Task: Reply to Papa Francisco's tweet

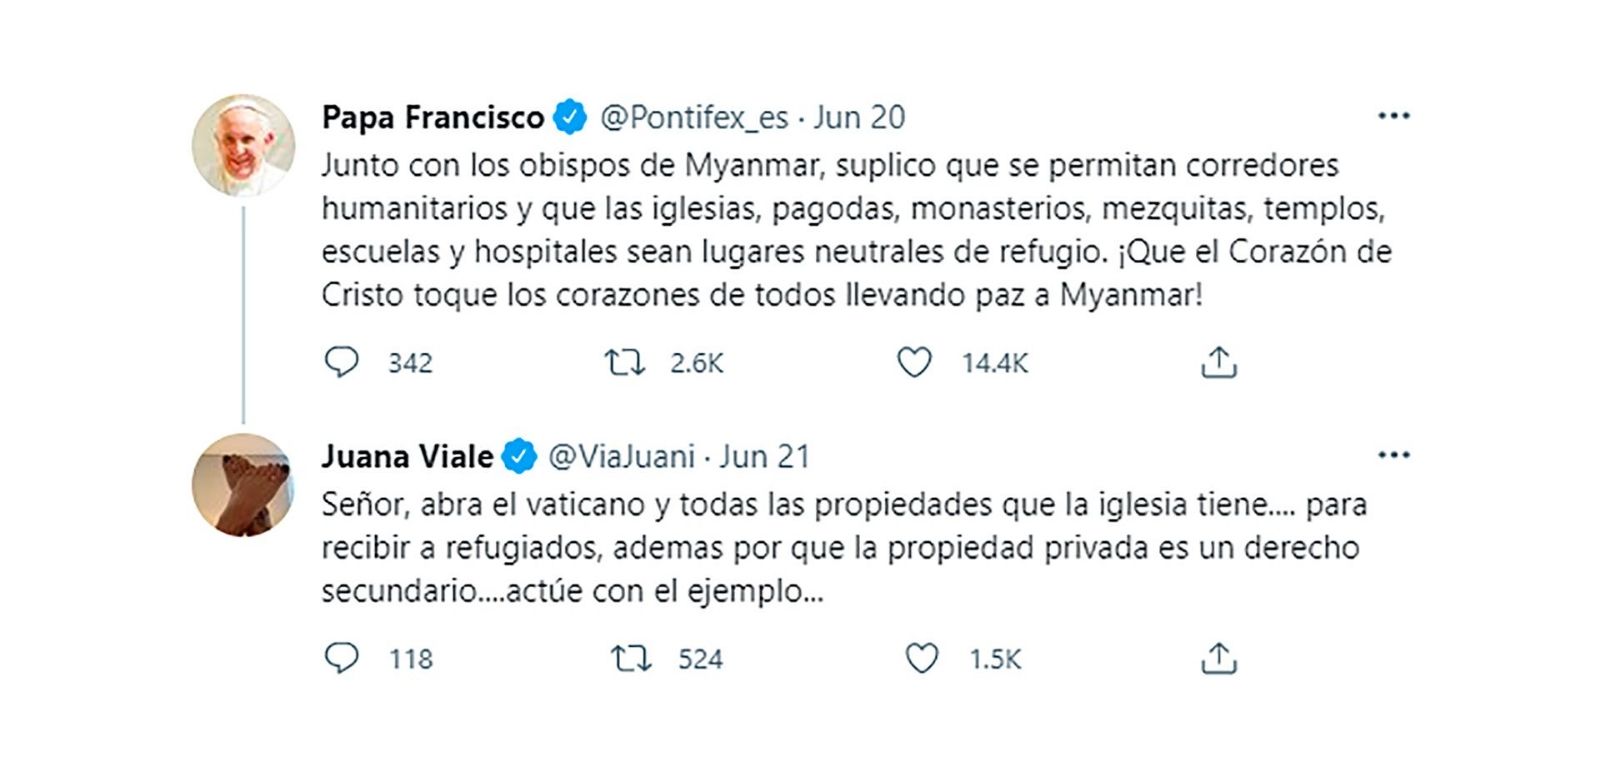Action: click(342, 362)
